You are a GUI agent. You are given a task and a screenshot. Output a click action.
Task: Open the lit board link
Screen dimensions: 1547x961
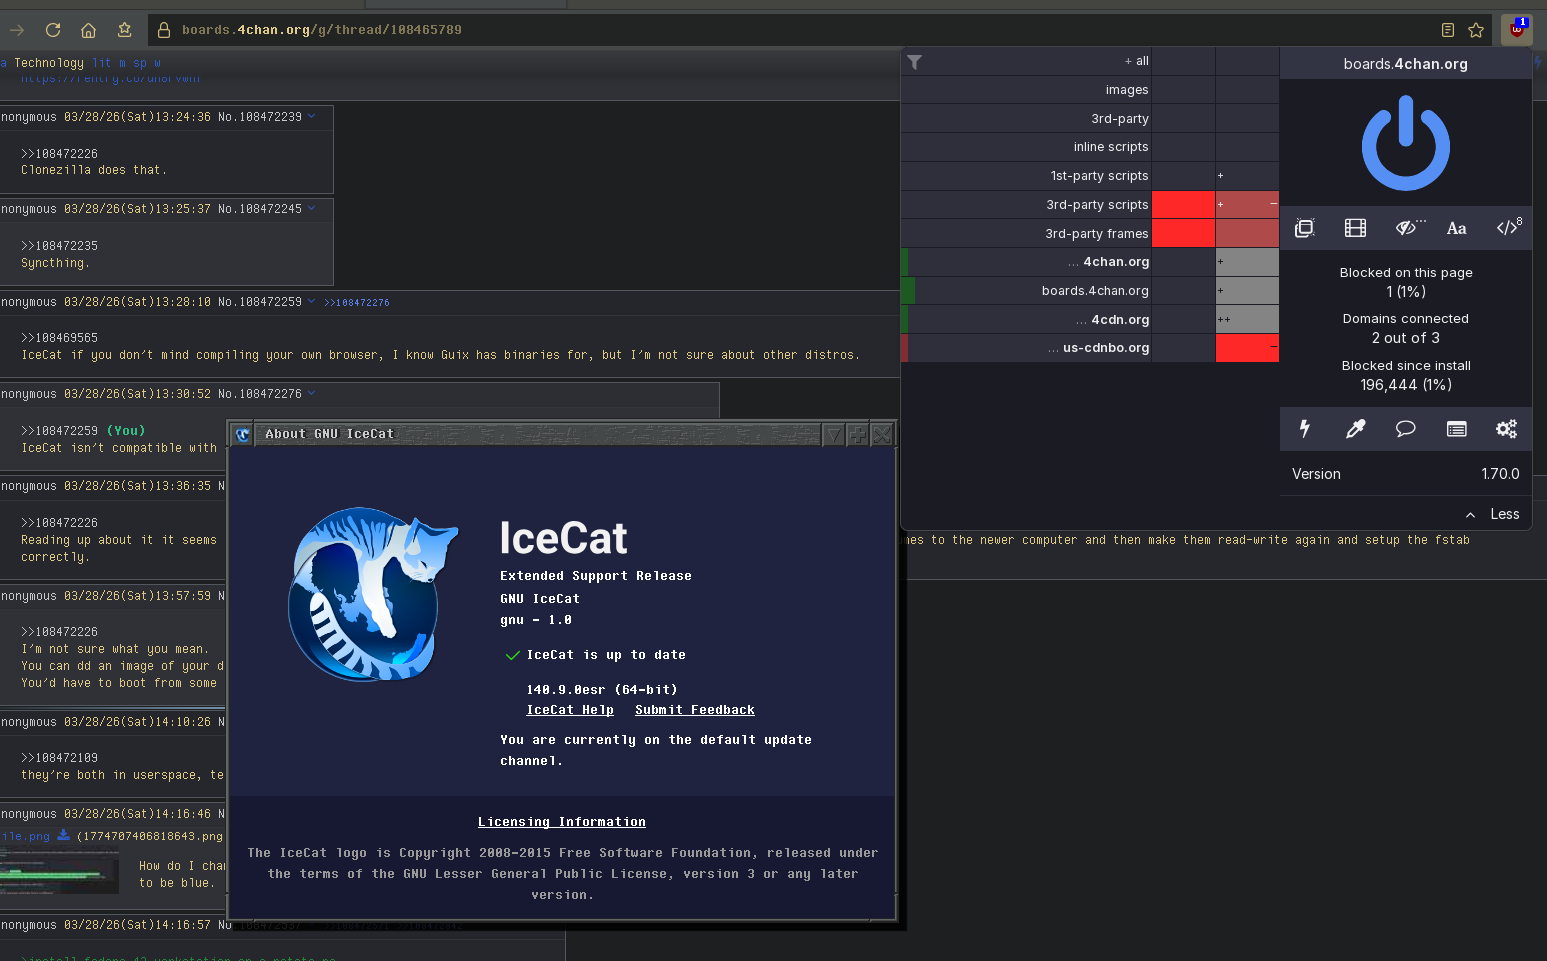coord(102,63)
